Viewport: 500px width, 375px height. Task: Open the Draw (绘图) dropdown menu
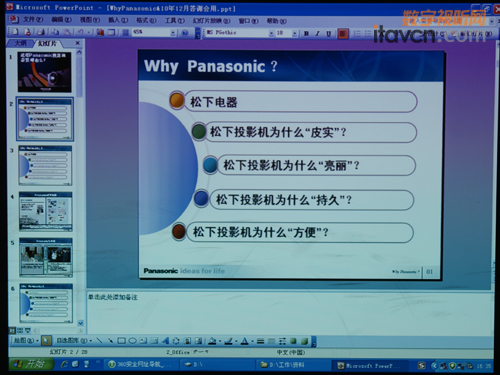pyautogui.click(x=26, y=341)
